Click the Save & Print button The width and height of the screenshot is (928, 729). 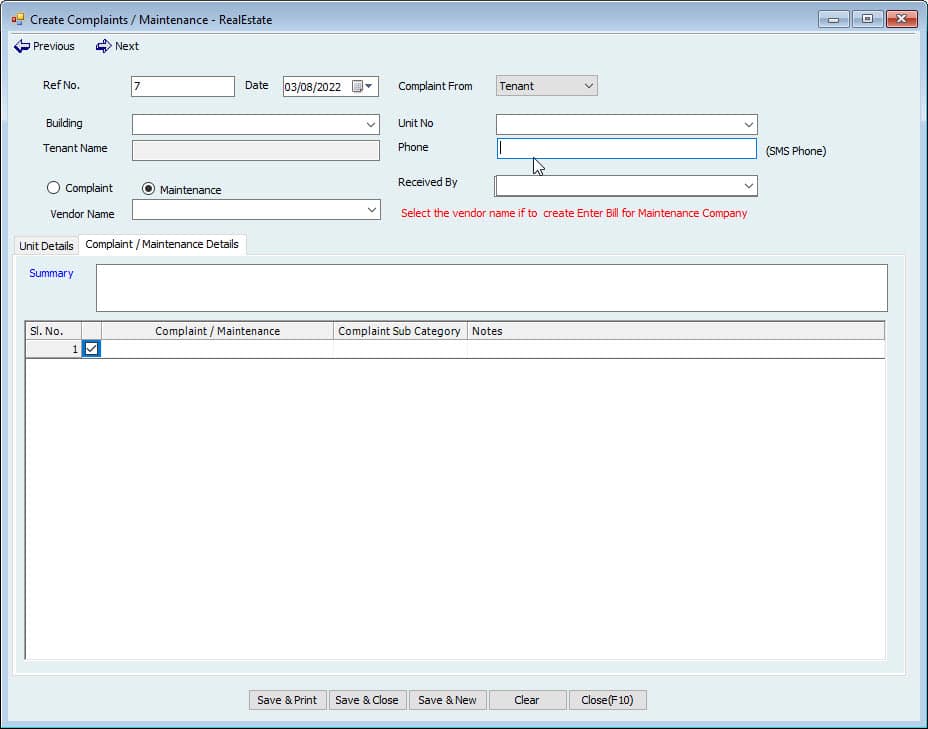(x=287, y=700)
